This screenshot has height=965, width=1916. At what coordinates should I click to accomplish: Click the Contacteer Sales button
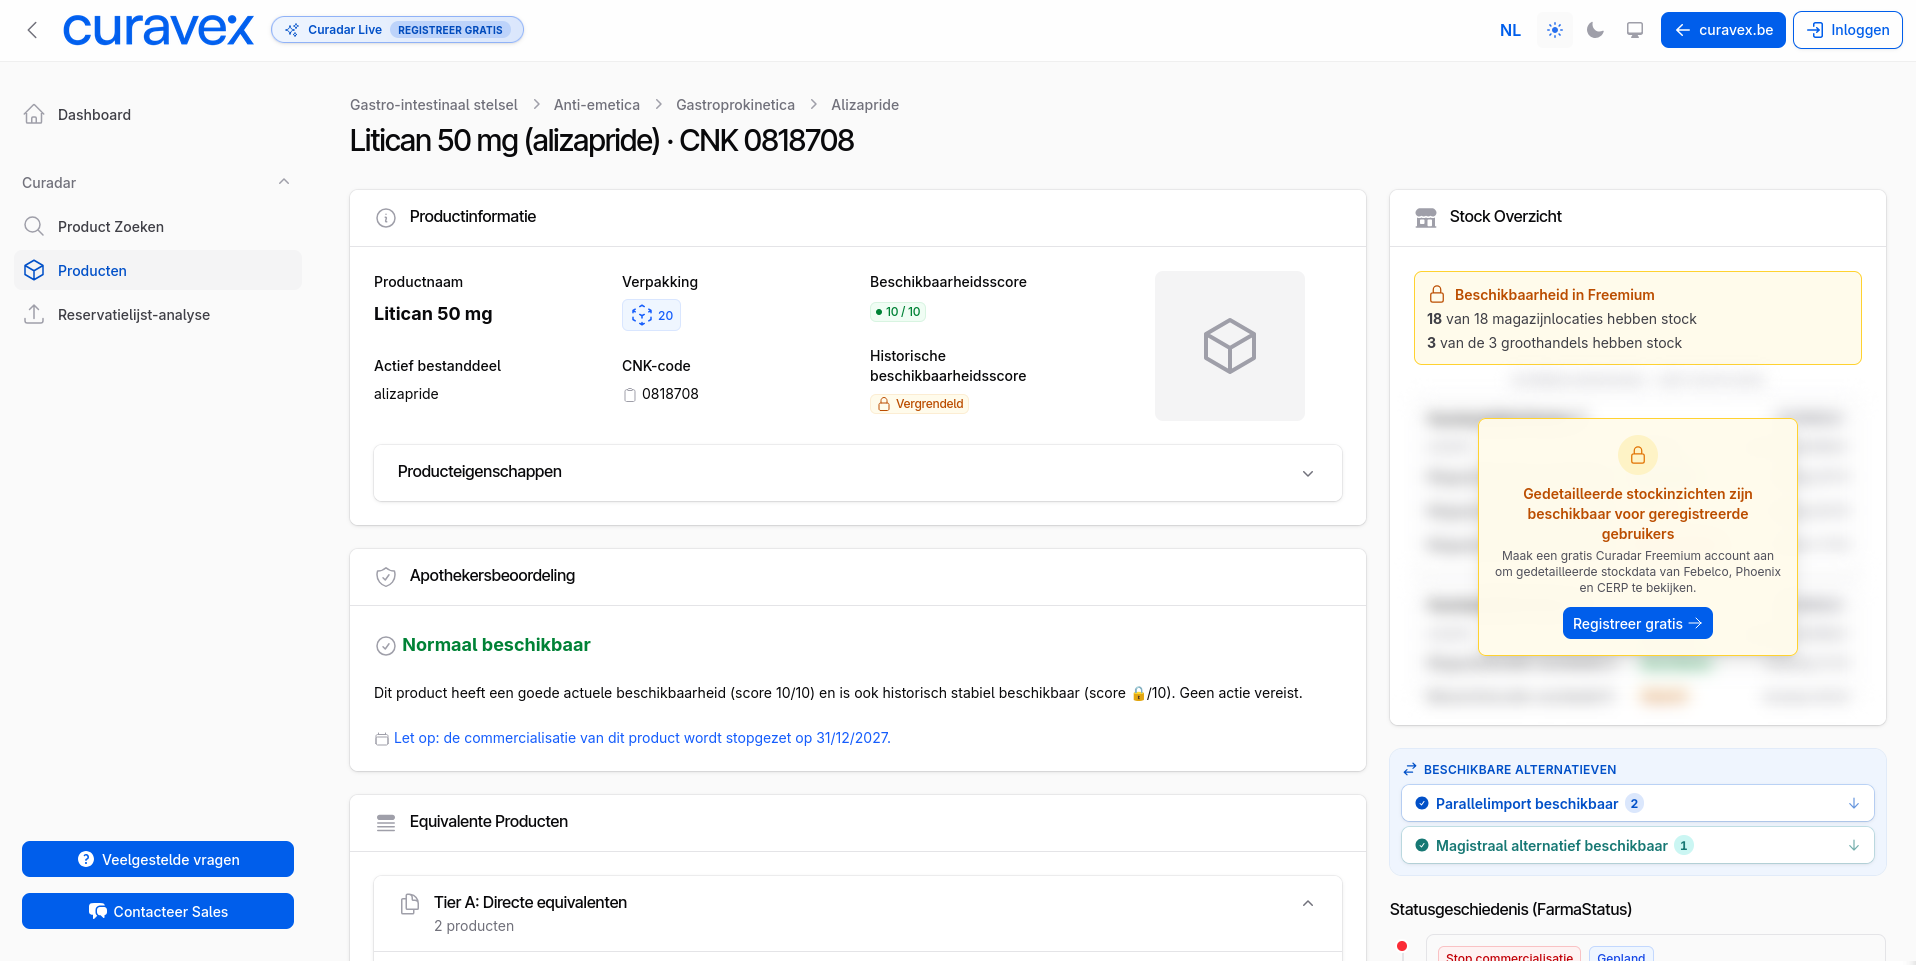tap(158, 911)
